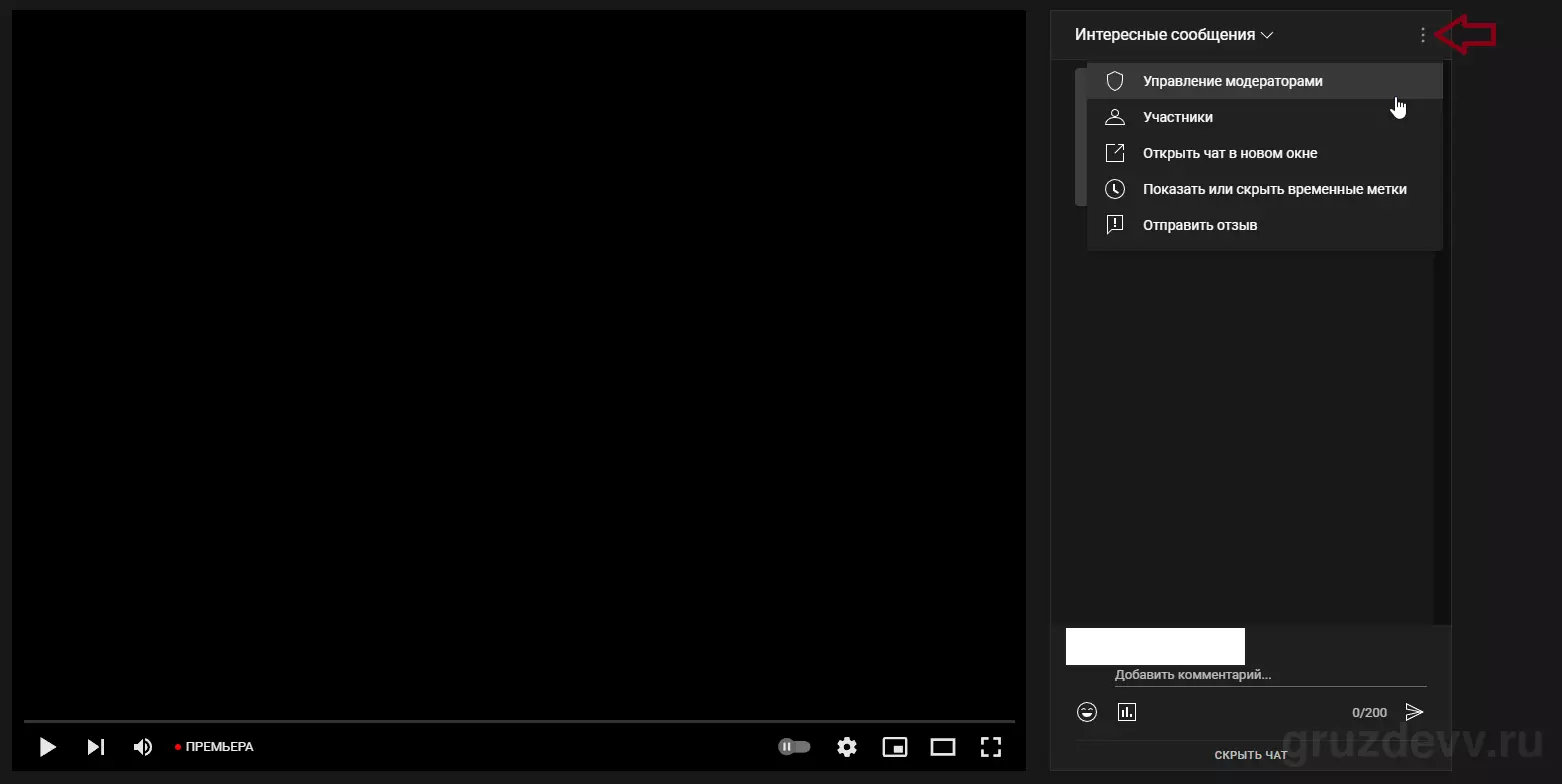1562x784 pixels.
Task: Select Управление модераторами menu item
Action: click(1265, 81)
